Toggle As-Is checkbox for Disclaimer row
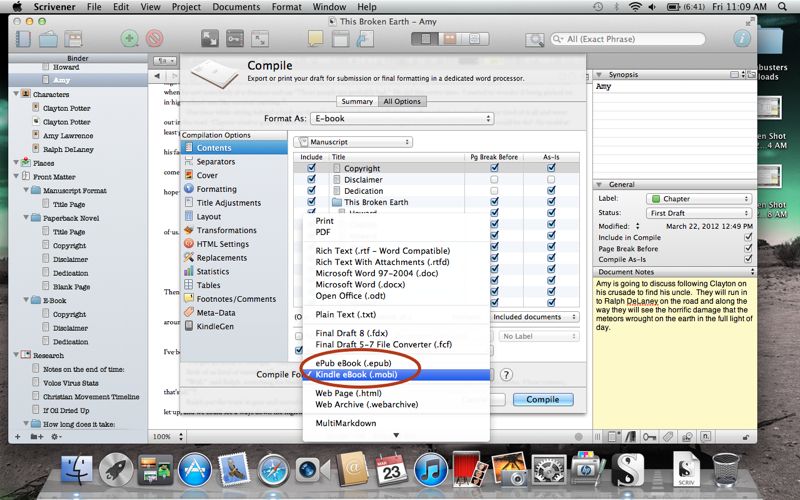This screenshot has height=500, width=800. tap(551, 179)
